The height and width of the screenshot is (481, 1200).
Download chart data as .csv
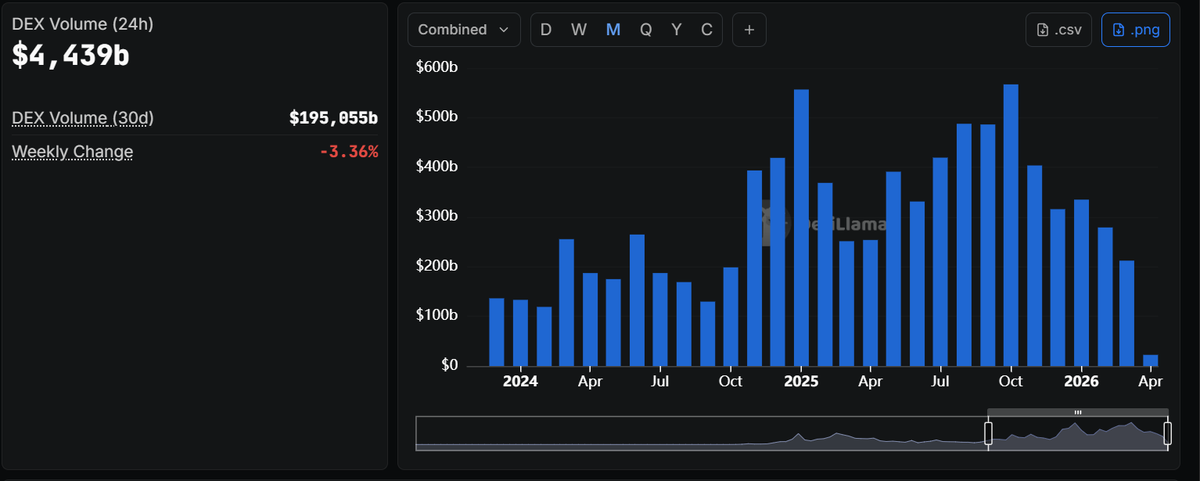1059,30
